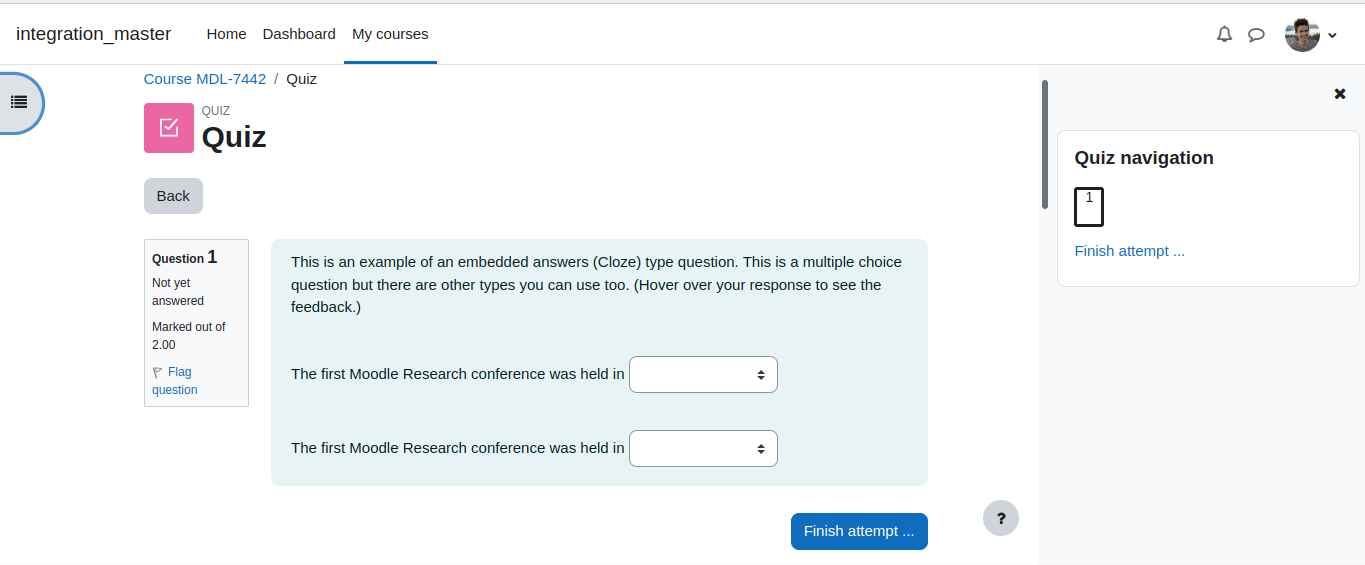Follow the Finish attempt link in navigation
Image resolution: width=1365 pixels, height=565 pixels.
[1130, 251]
